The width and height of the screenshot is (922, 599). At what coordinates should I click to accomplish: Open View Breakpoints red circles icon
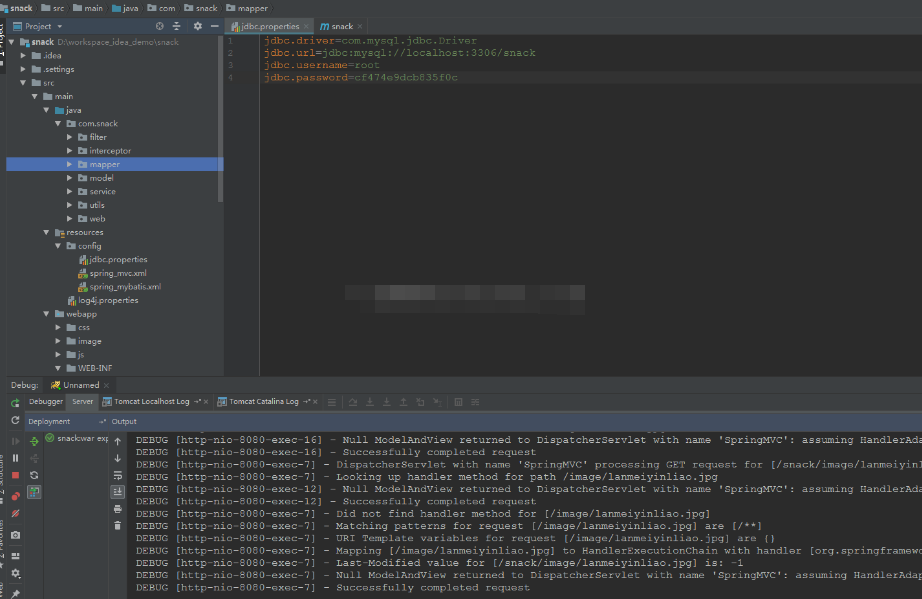15,496
